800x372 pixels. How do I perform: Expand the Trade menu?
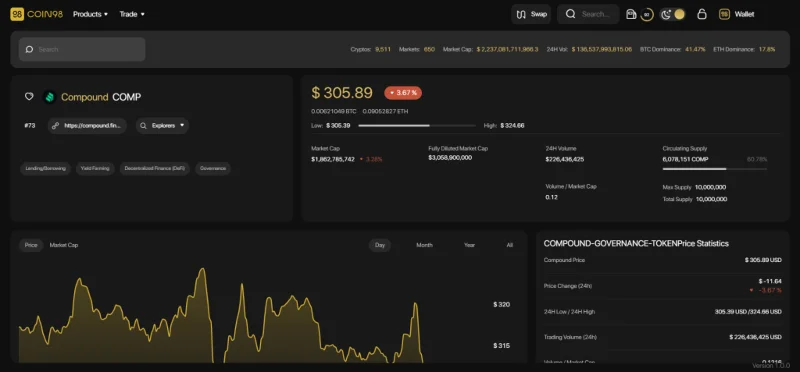click(132, 14)
